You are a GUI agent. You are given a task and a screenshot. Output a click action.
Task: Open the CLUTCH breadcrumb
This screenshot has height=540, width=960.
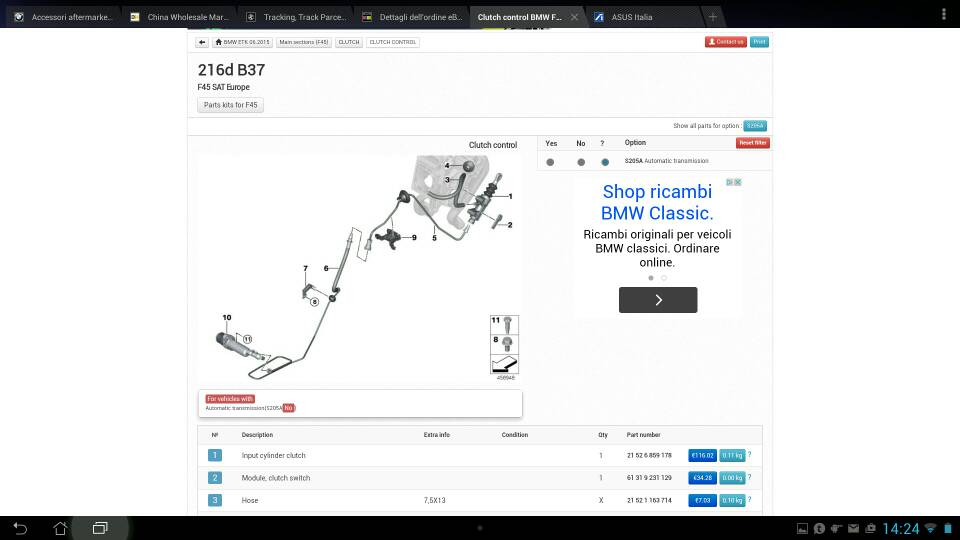click(x=349, y=42)
